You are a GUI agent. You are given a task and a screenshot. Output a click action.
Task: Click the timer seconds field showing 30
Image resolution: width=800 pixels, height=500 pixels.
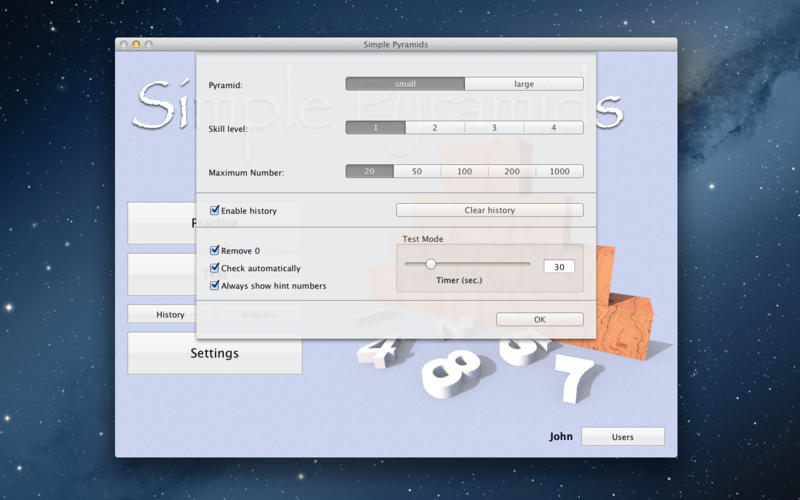click(559, 267)
